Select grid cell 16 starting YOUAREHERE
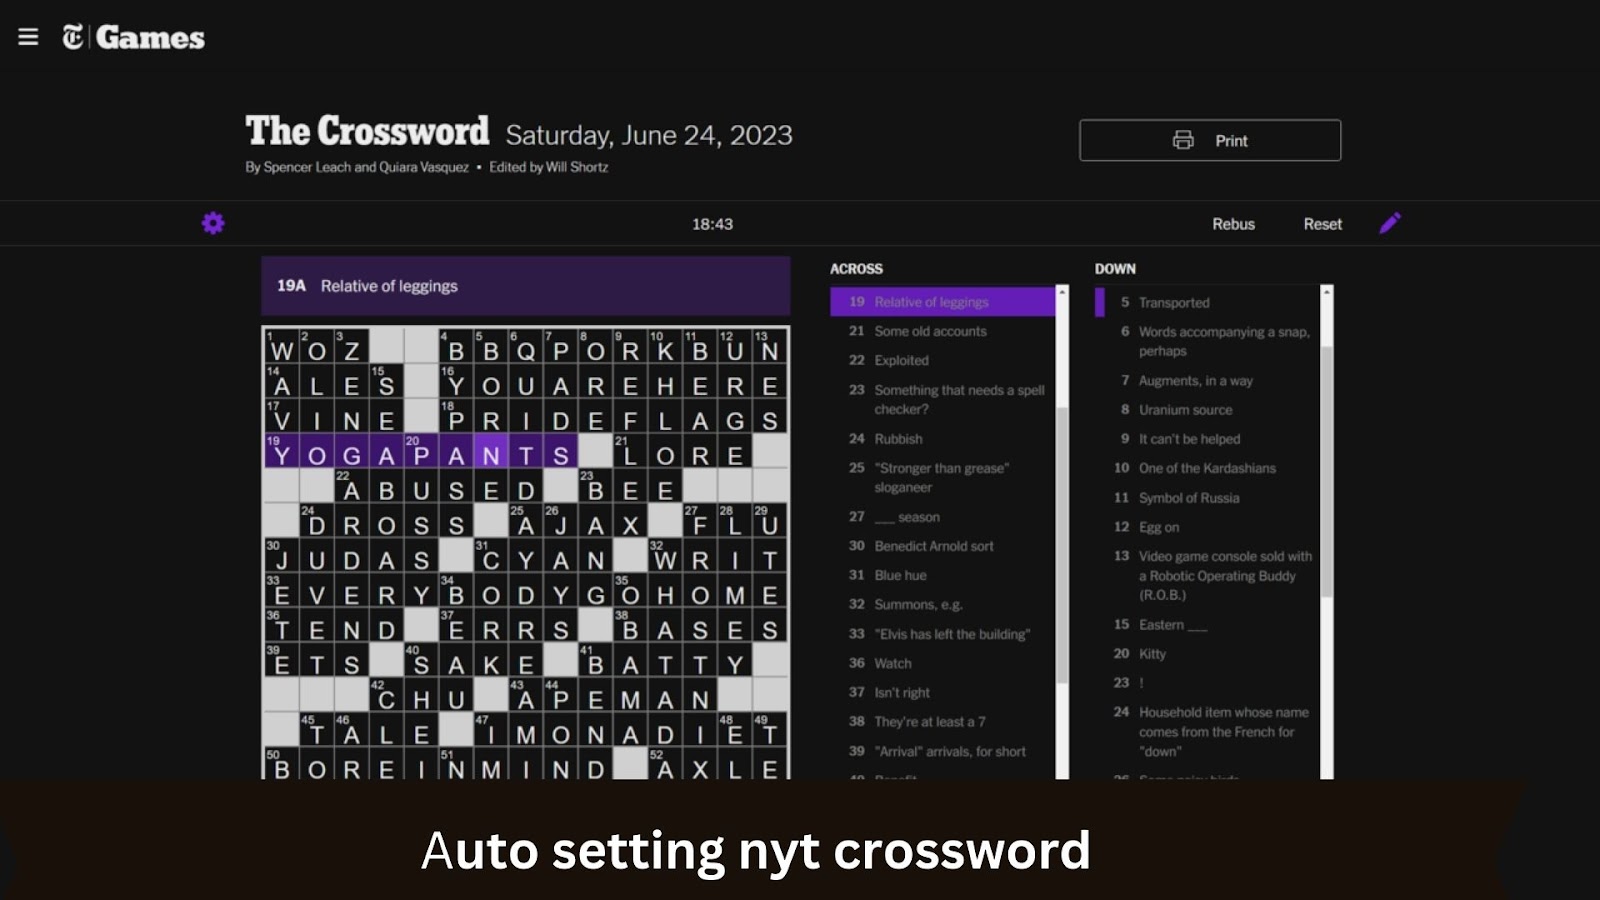 [x=456, y=381]
